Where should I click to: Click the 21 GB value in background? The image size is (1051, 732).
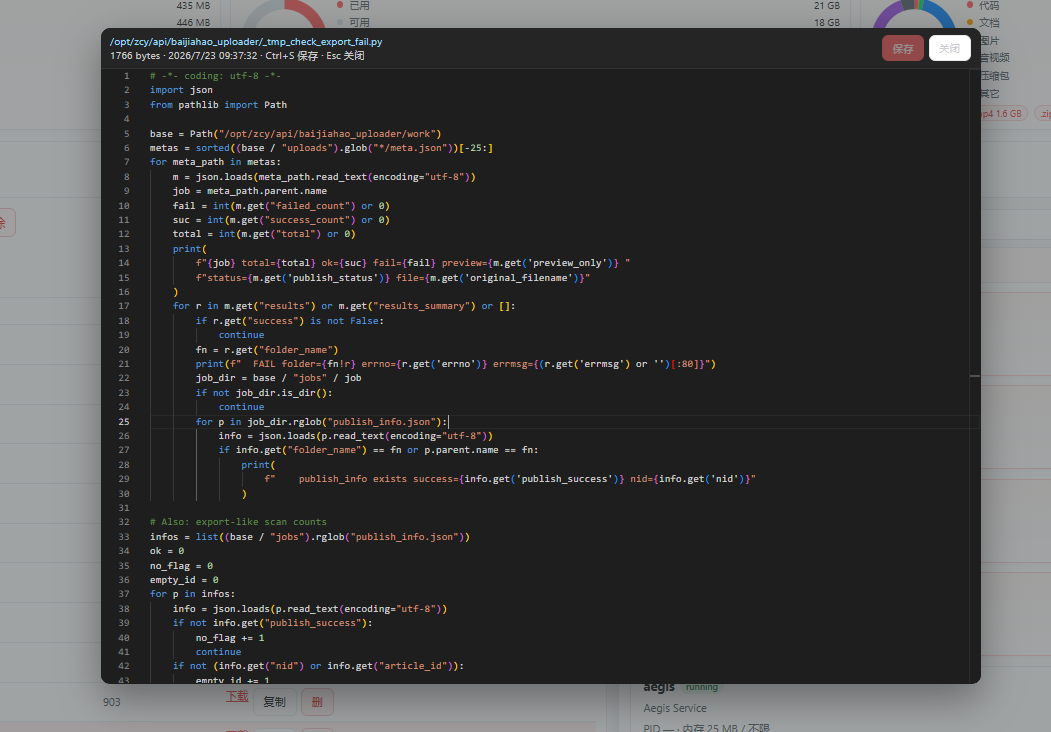(x=826, y=5)
